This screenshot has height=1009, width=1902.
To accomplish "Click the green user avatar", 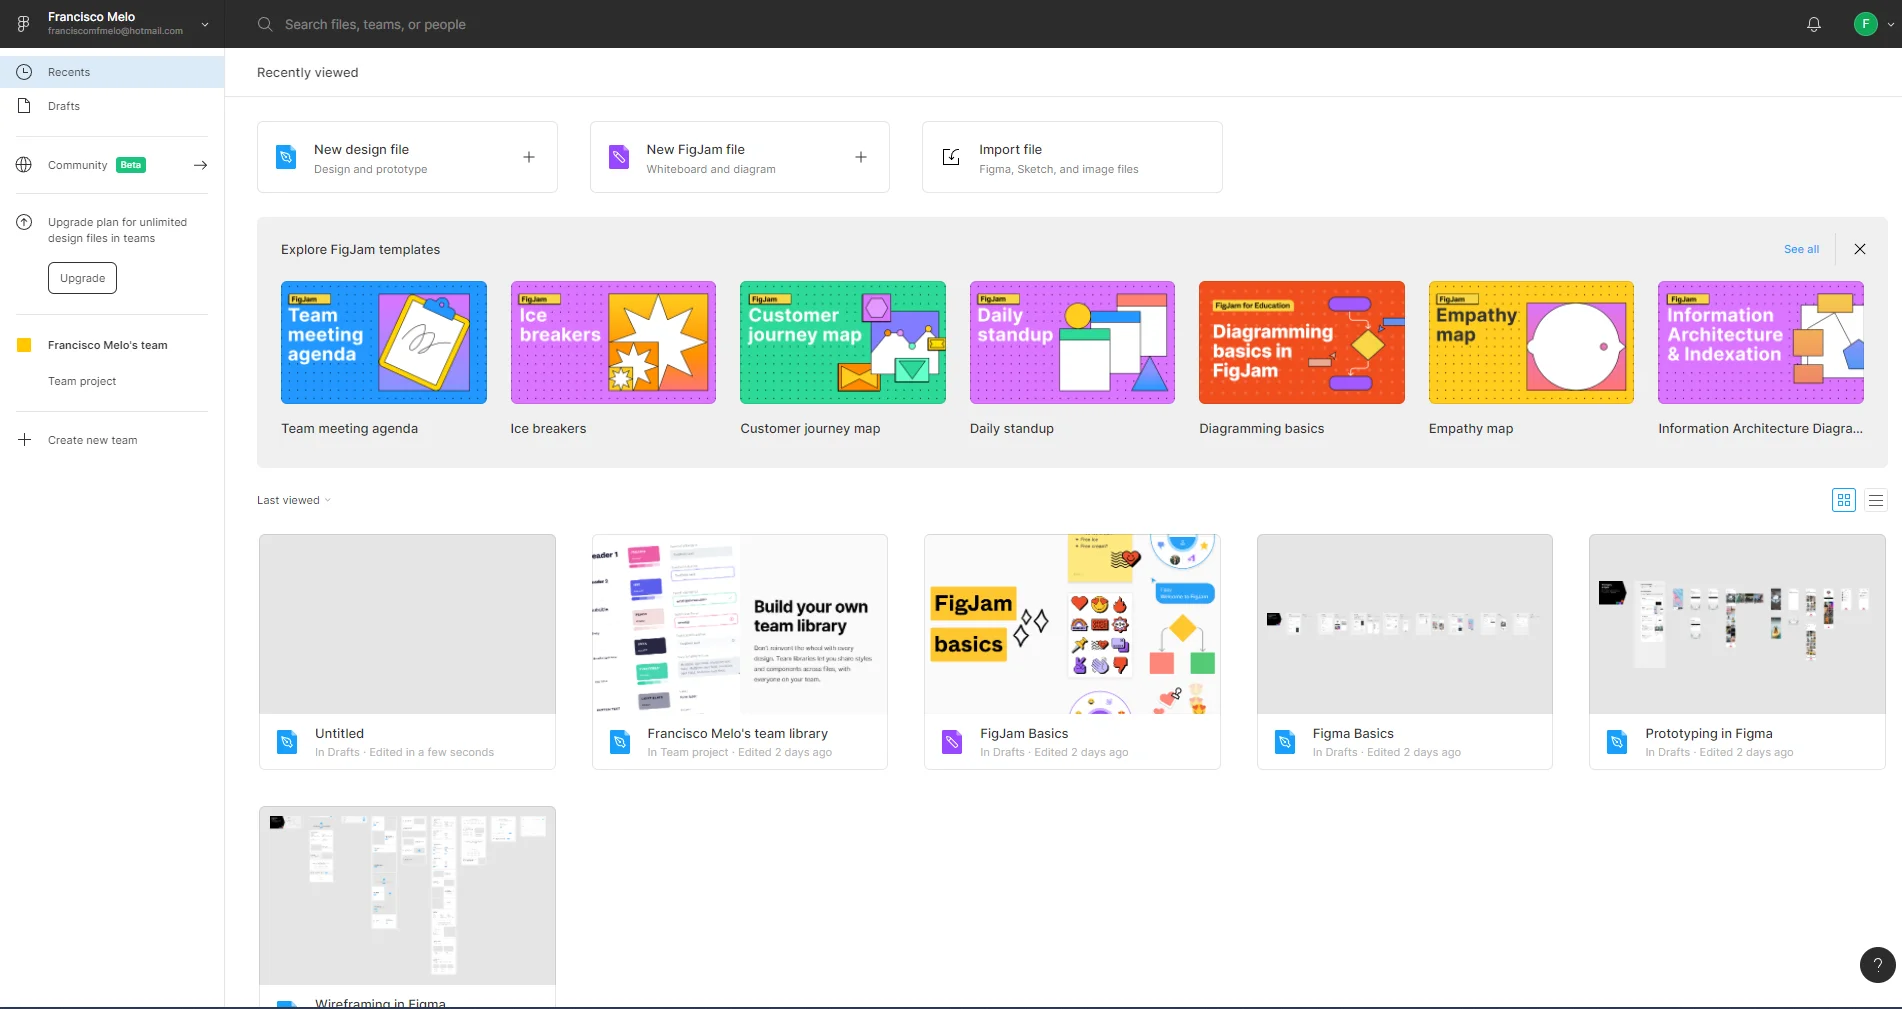I will (1865, 24).
